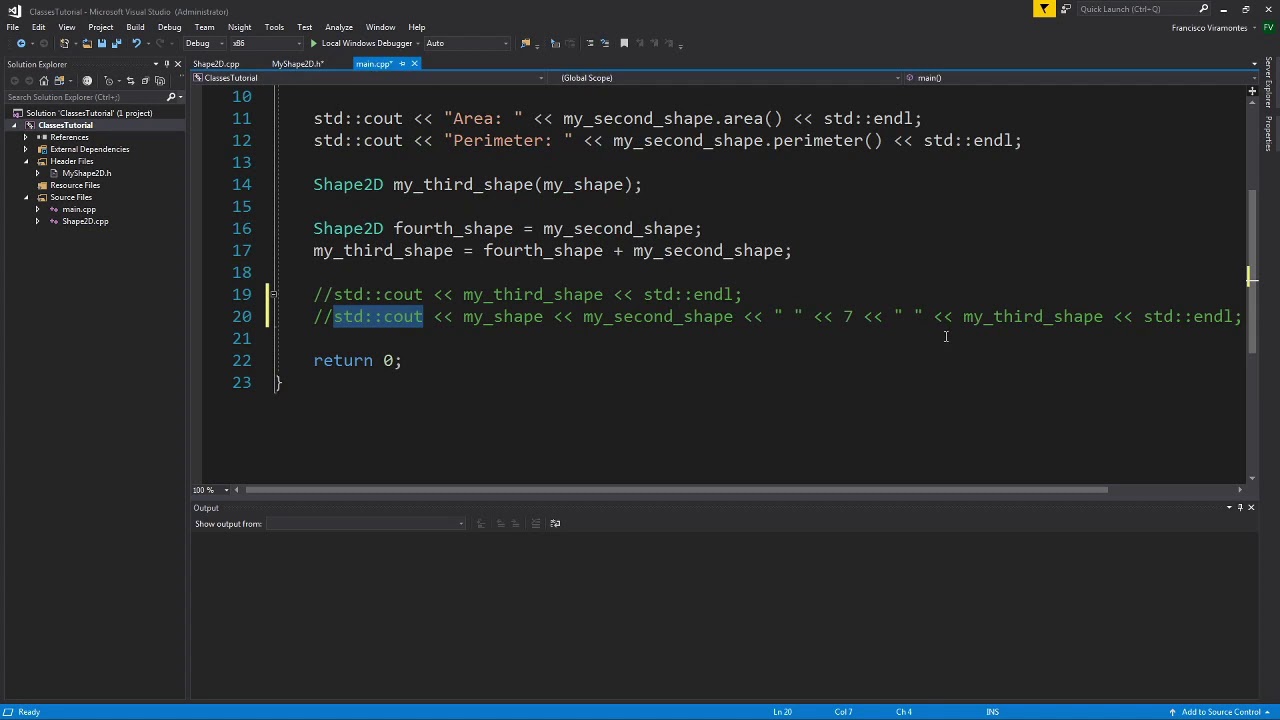Click the editor horizontal scrollbar thumb
The height and width of the screenshot is (720, 1280).
(x=676, y=490)
